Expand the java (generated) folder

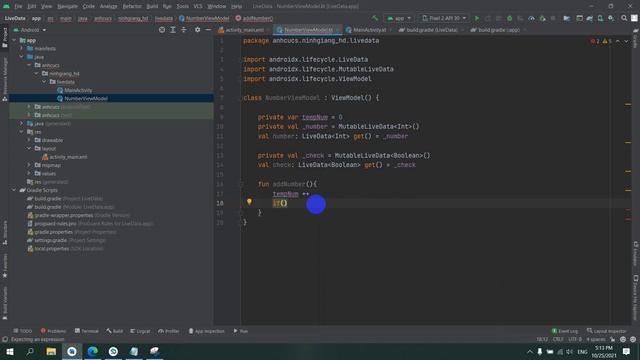pyautogui.click(x=22, y=123)
